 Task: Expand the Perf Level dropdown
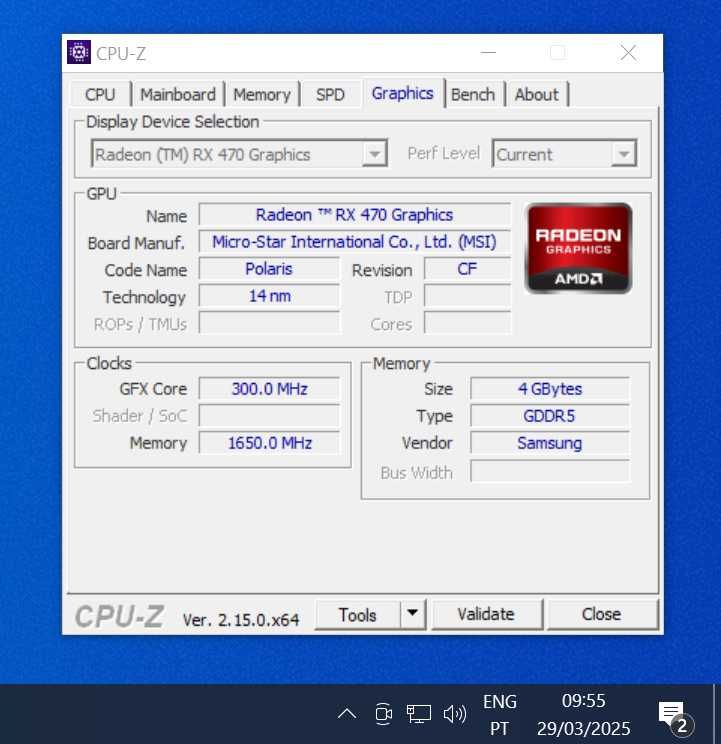pos(623,154)
